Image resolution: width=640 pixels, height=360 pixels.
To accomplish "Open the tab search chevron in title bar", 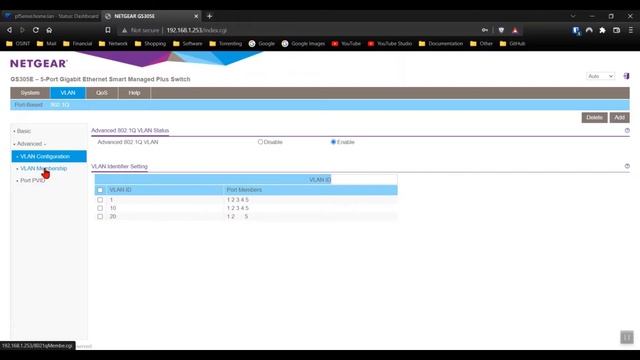I will tap(573, 16).
